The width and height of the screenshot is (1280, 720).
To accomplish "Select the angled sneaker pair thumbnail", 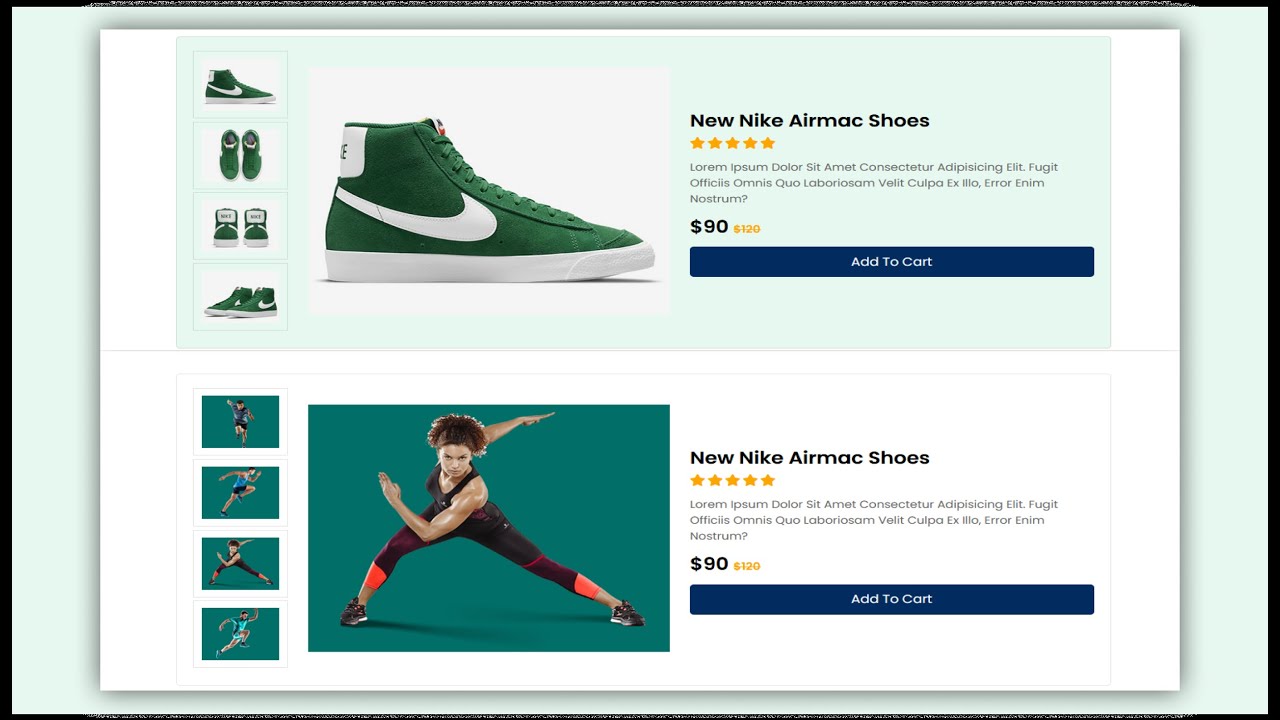I will [240, 297].
